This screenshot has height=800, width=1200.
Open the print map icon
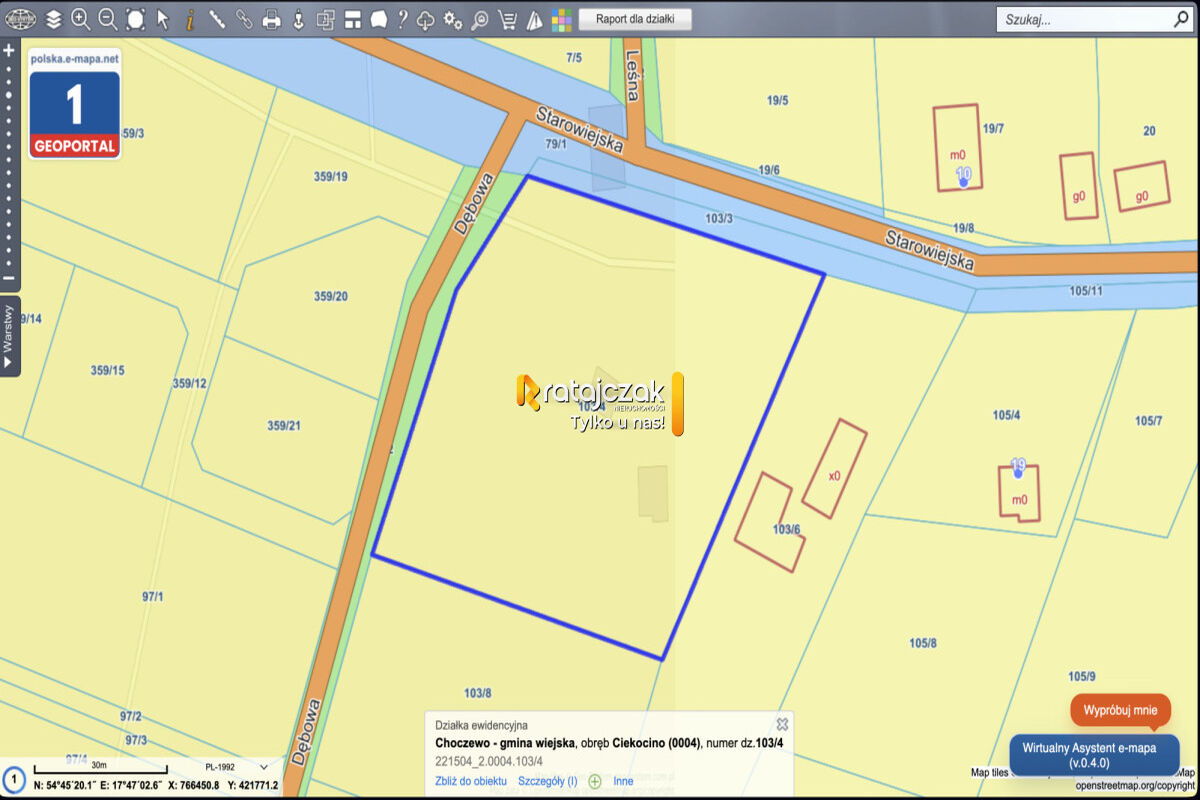click(271, 19)
